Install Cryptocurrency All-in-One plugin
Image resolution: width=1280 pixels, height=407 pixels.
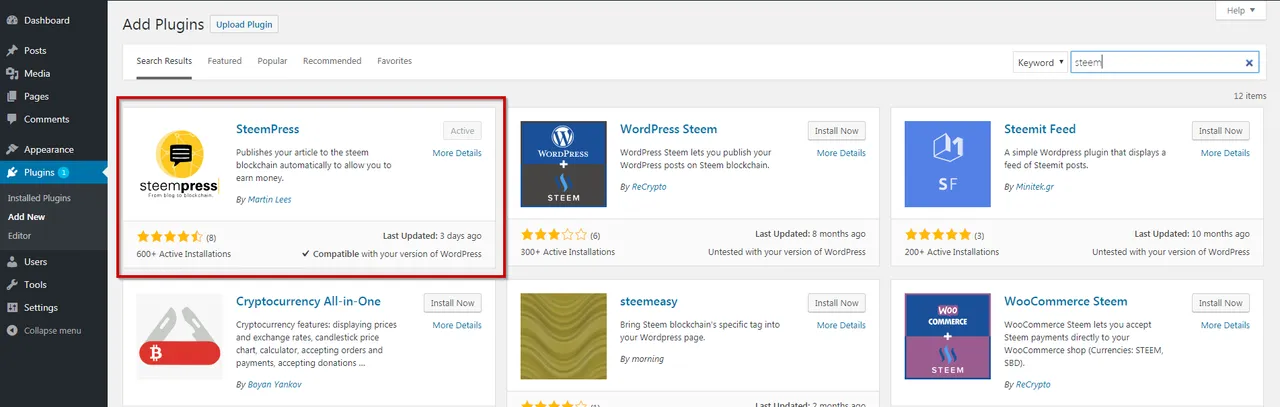[453, 303]
